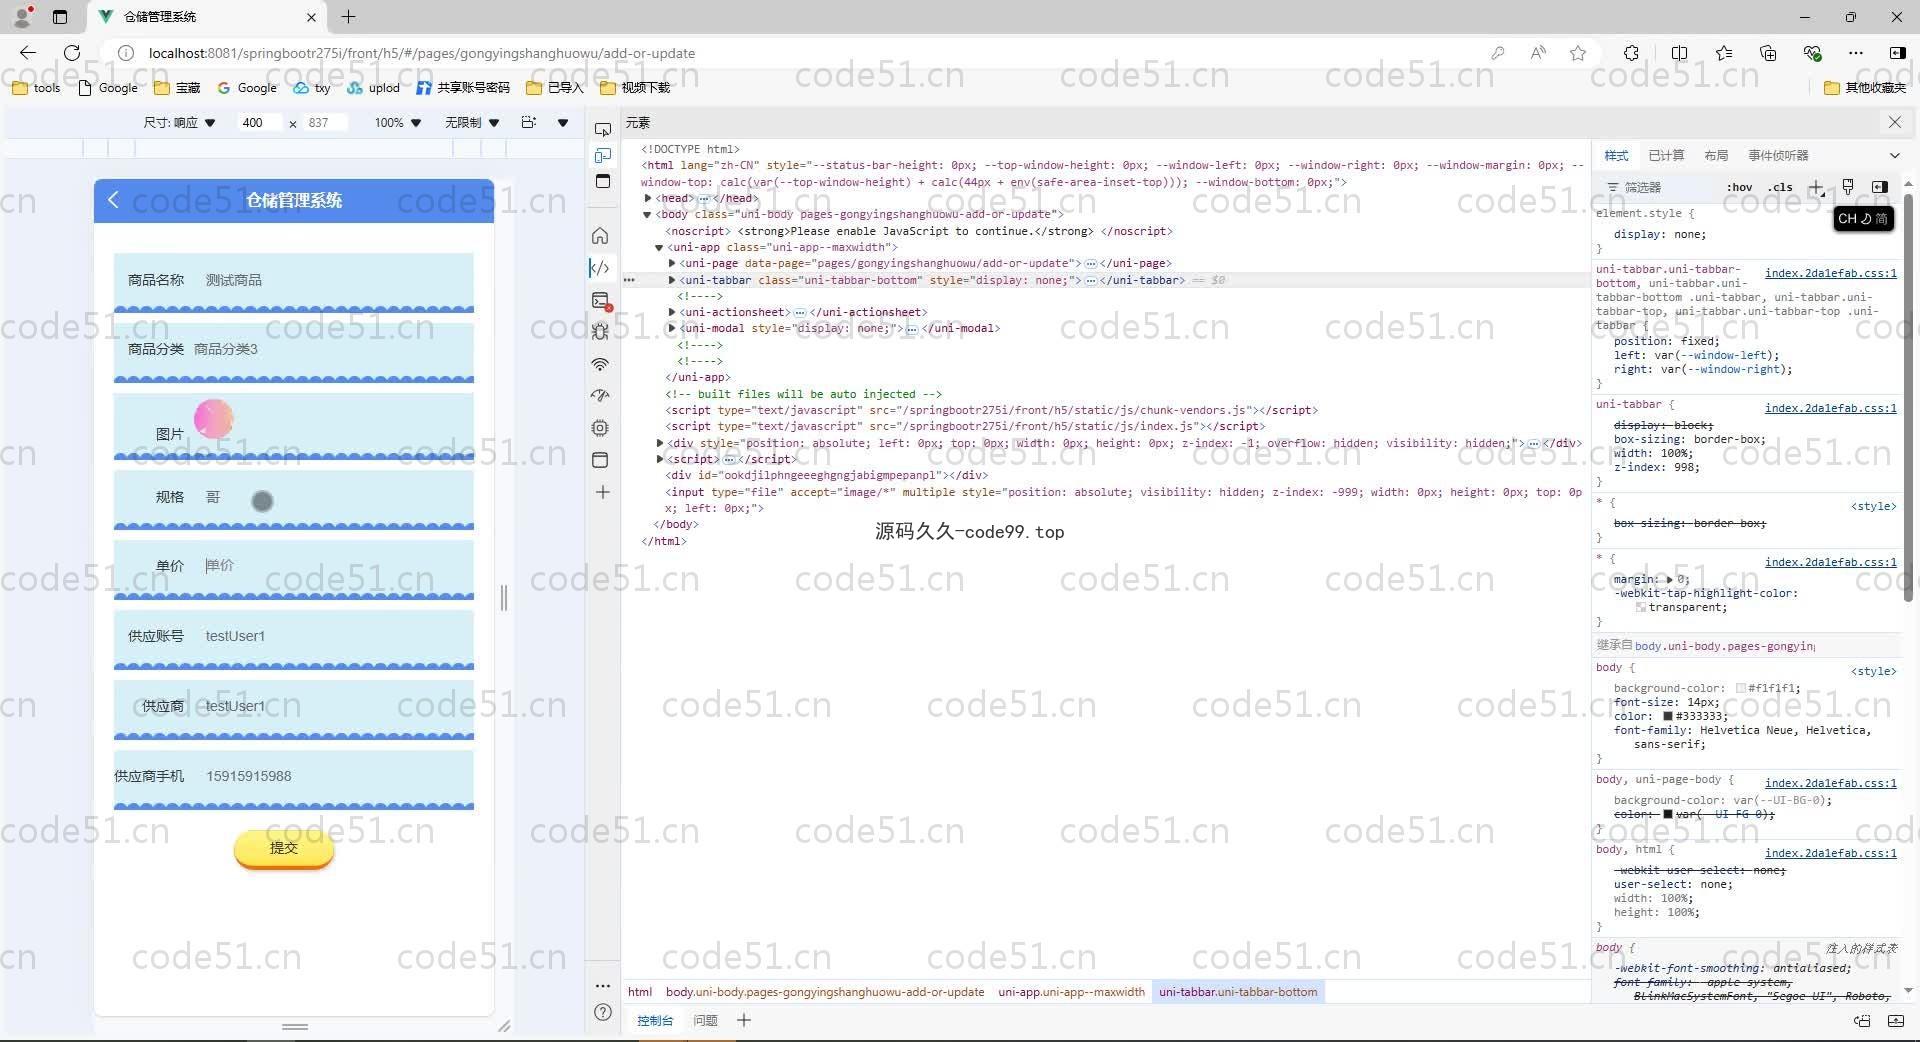Open the throttling no-limit dropdown
Viewport: 1920px width, 1042px height.
[472, 123]
